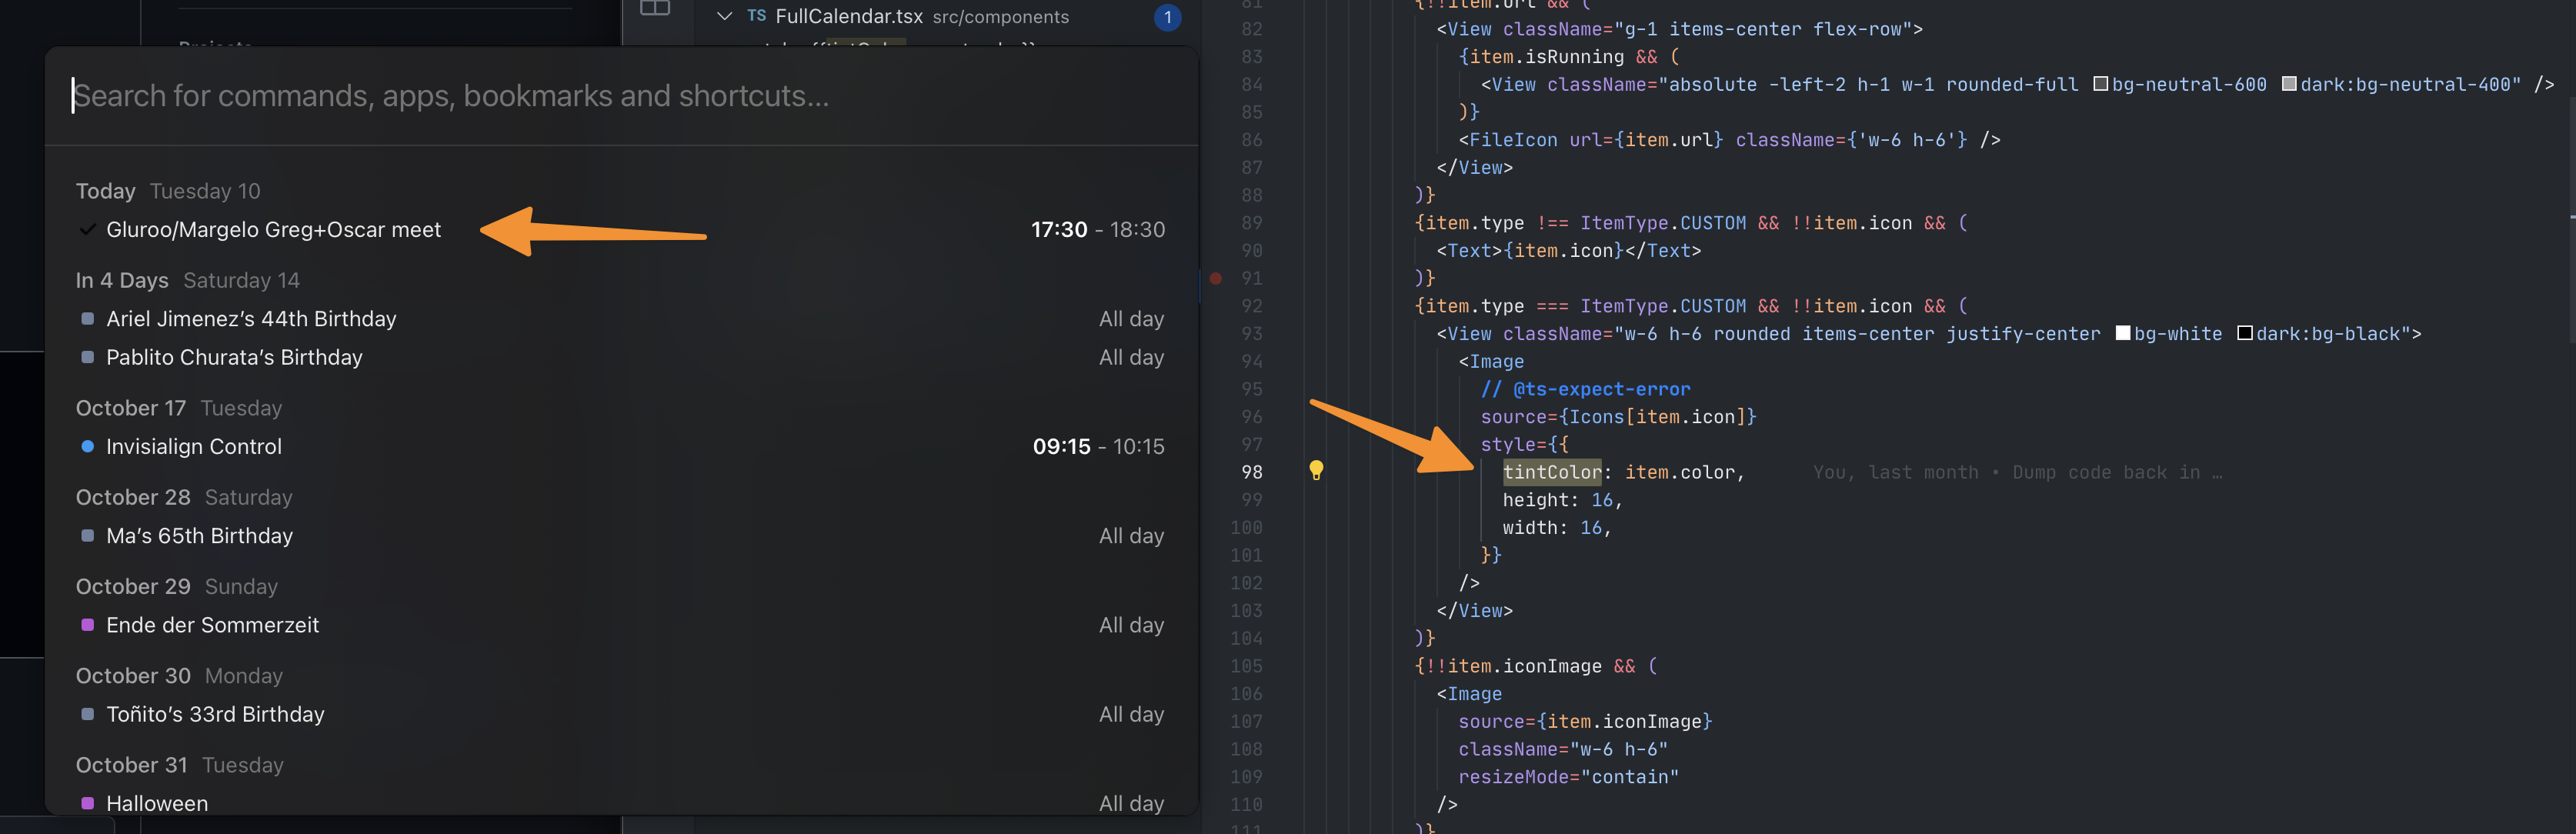Viewport: 2576px width, 834px height.
Task: Click the blue event dot beside Invisialign Control
Action: 86,446
